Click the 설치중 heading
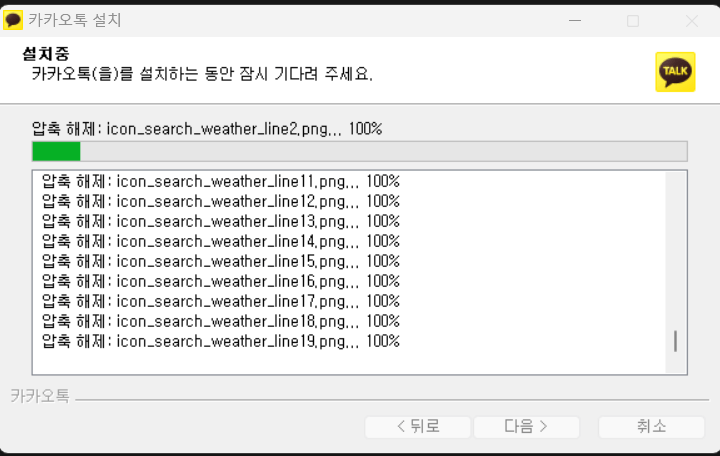Image resolution: width=720 pixels, height=456 pixels. 45,54
